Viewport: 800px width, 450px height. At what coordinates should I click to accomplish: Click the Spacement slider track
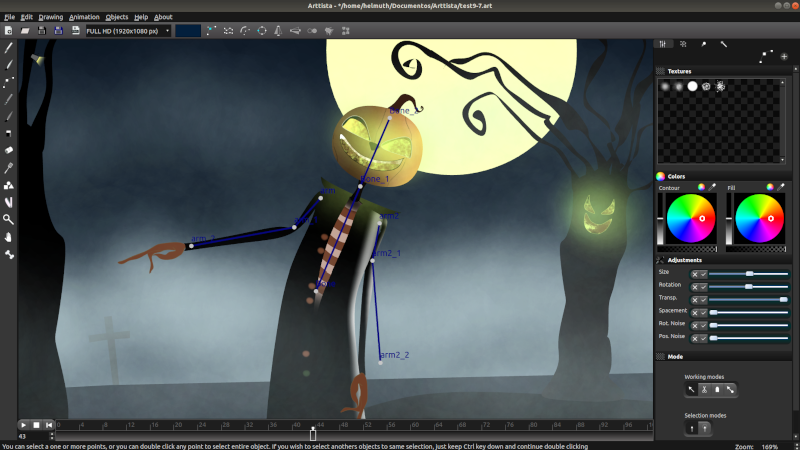pos(750,312)
